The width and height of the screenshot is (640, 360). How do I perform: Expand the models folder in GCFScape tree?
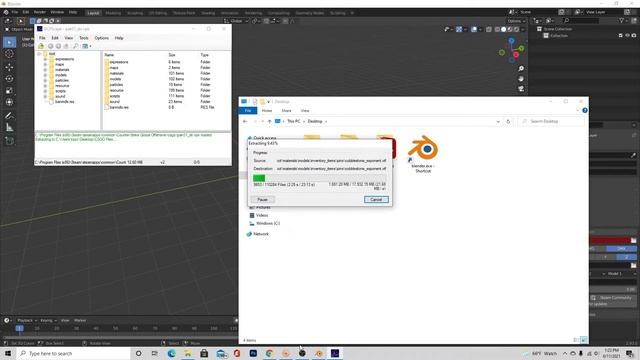pyautogui.click(x=45, y=75)
